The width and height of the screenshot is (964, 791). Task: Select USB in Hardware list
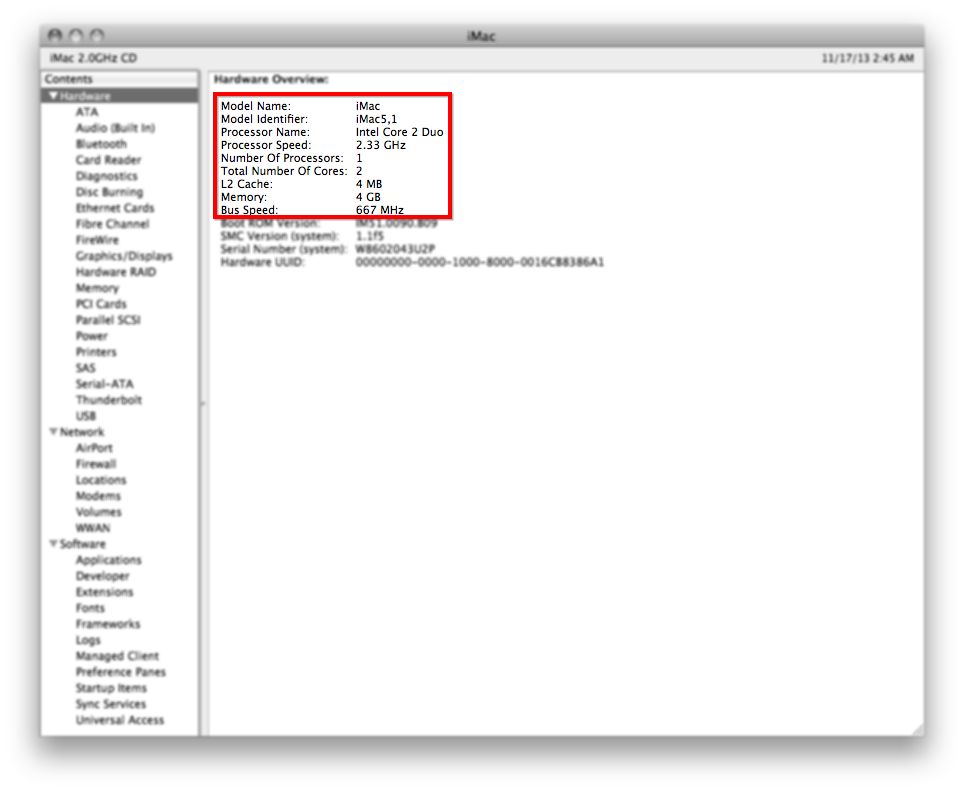(x=85, y=415)
